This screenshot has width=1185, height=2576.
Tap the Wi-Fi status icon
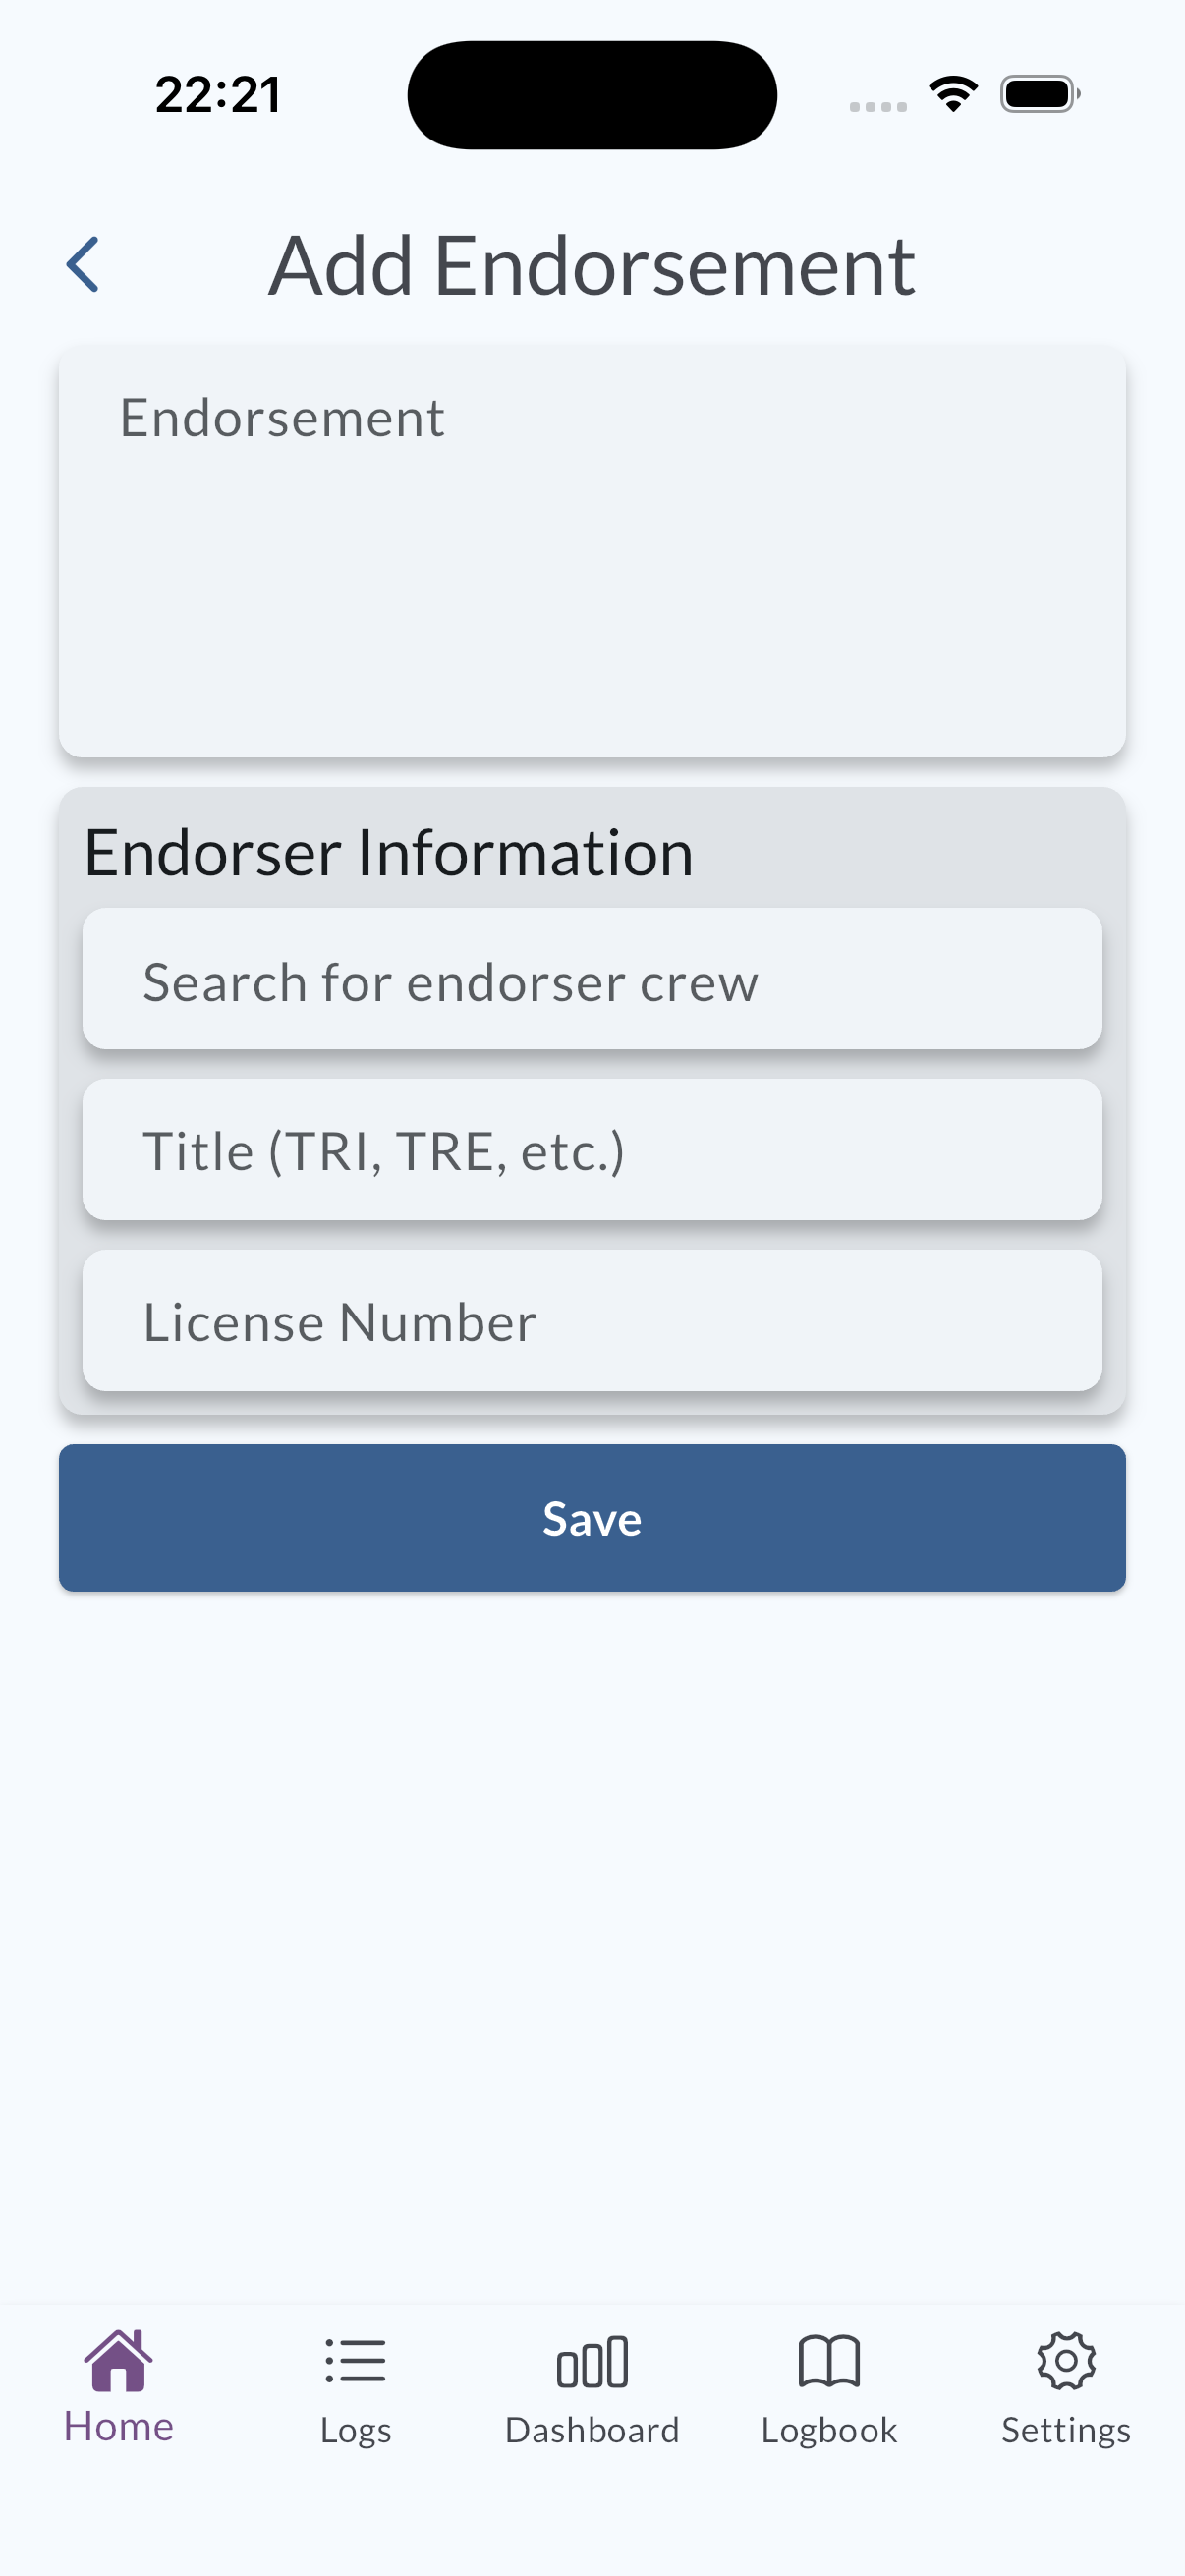click(x=953, y=94)
